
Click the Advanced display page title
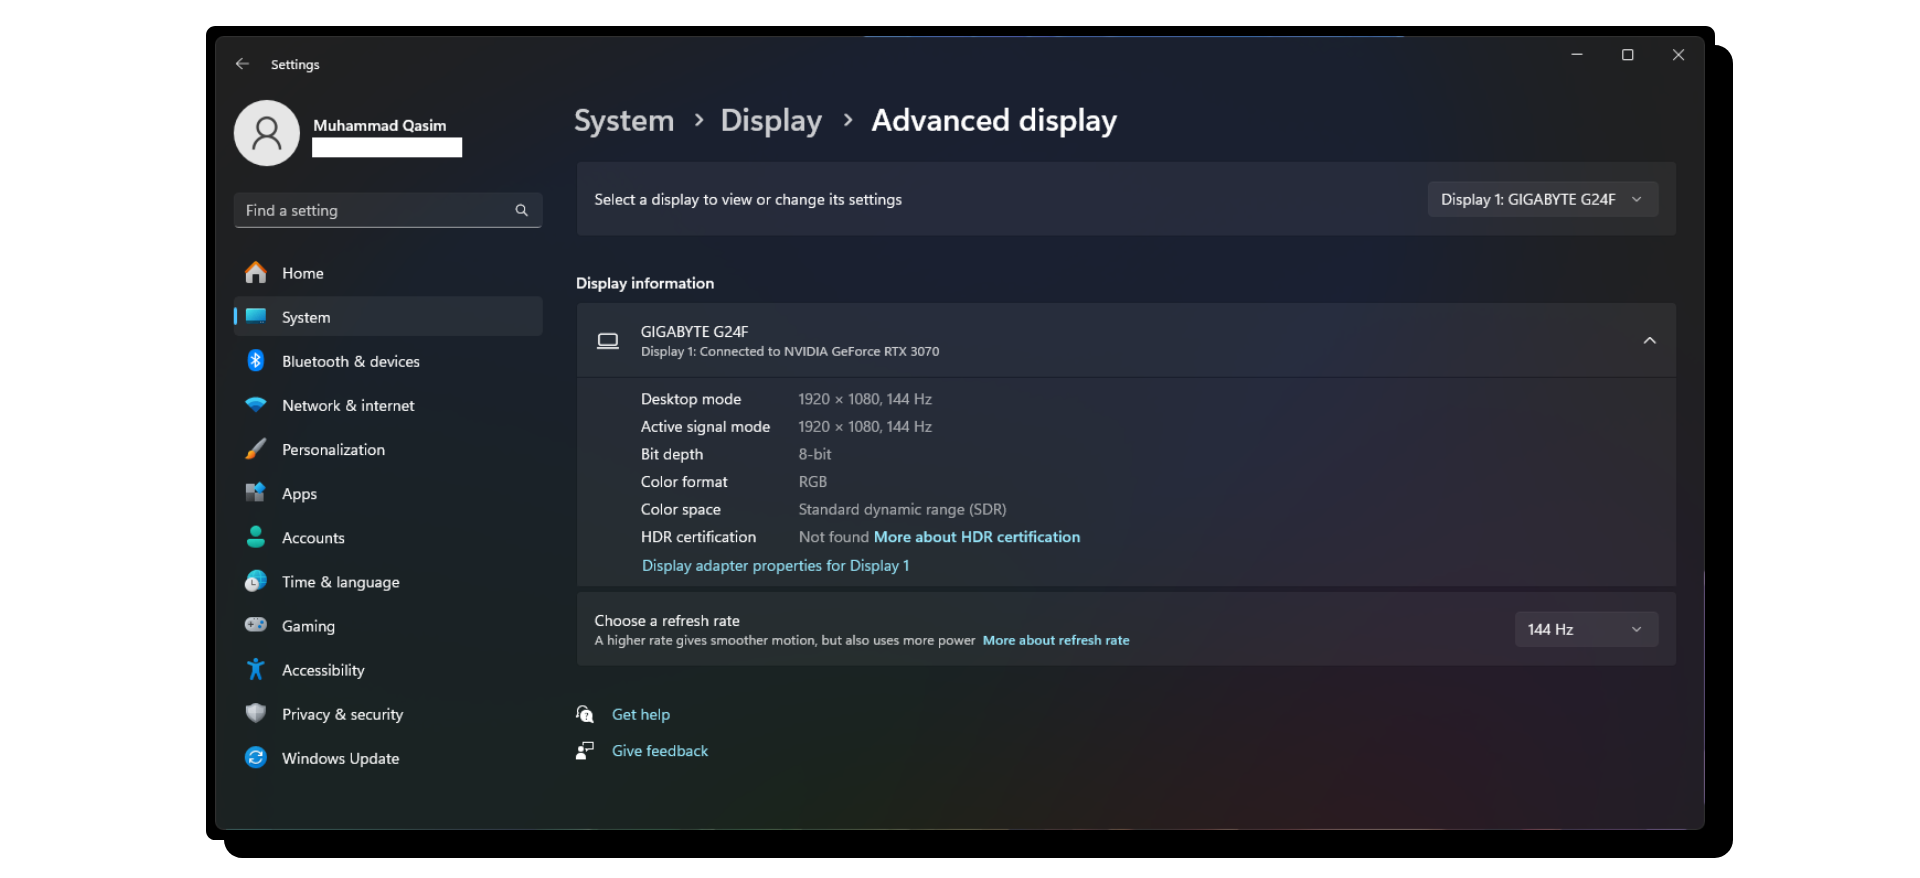(994, 121)
